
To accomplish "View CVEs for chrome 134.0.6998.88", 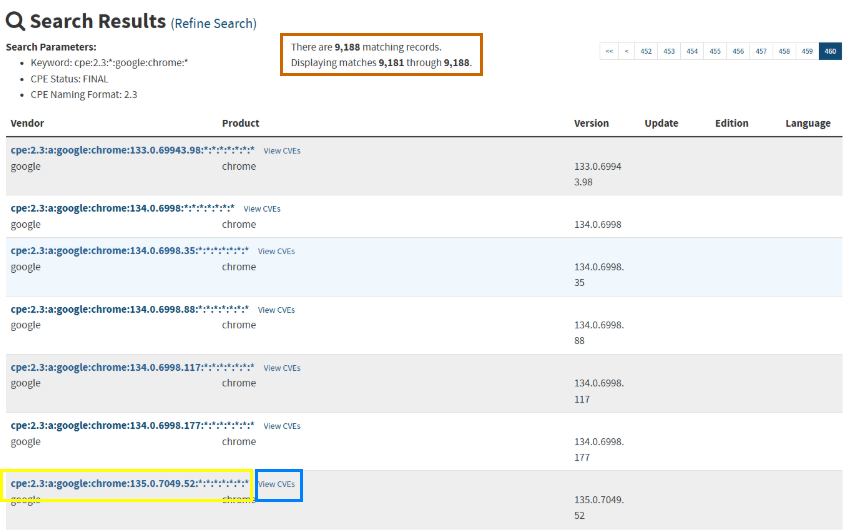I will 276,310.
